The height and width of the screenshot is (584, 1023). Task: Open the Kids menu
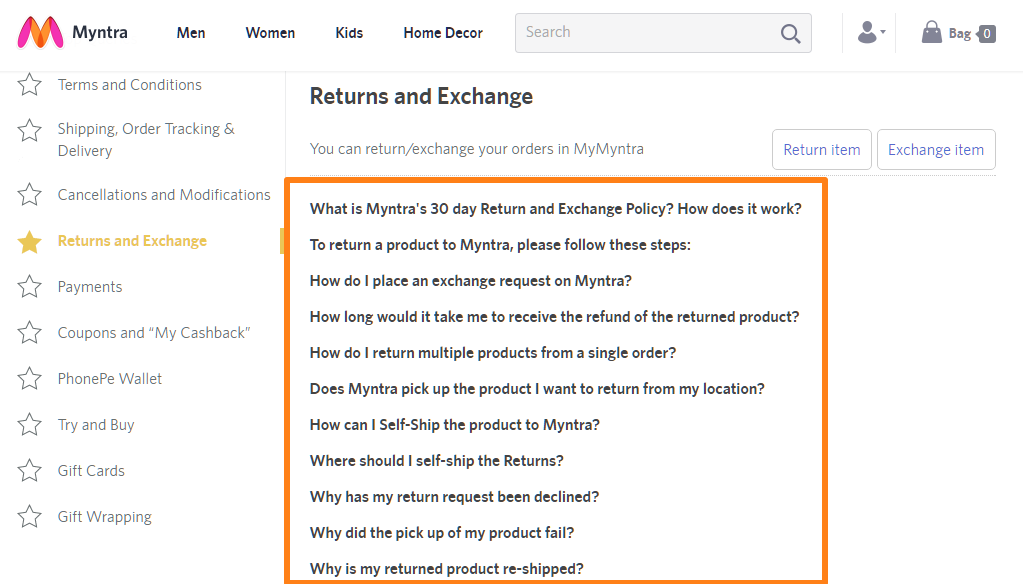tap(349, 33)
